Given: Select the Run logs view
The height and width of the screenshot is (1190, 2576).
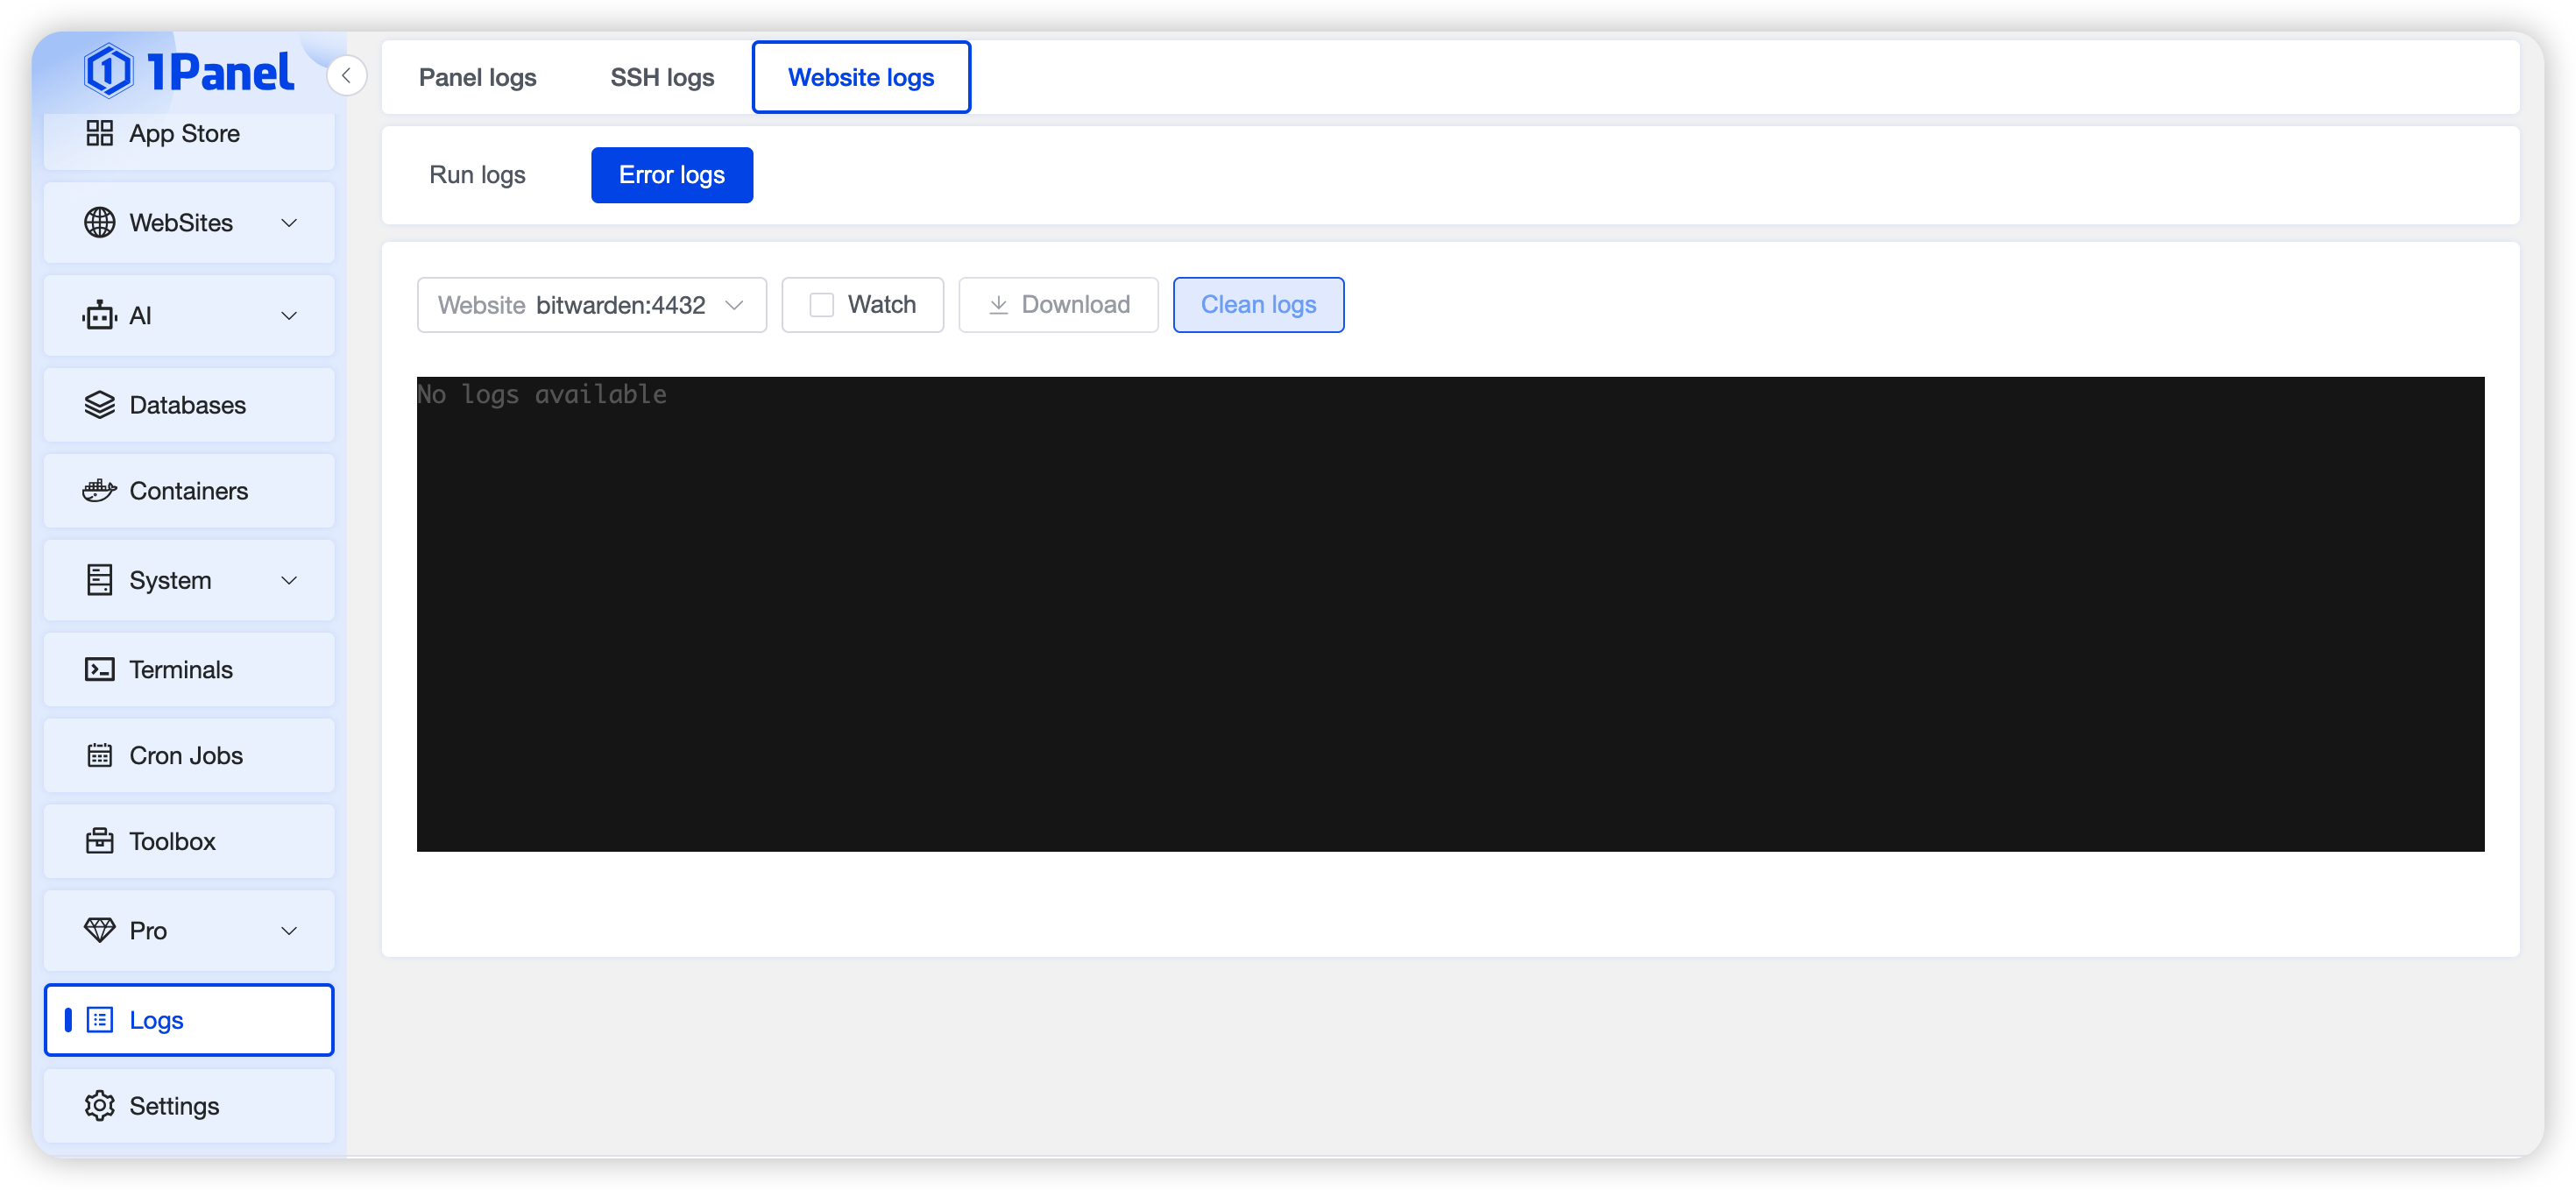Looking at the screenshot, I should [x=477, y=175].
